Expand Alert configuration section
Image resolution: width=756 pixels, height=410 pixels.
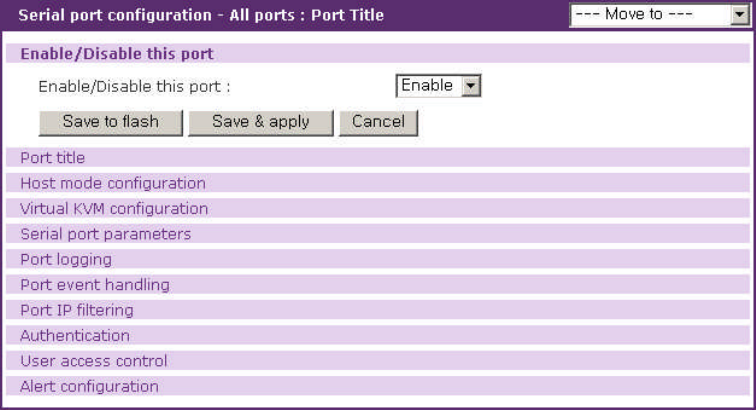89,386
